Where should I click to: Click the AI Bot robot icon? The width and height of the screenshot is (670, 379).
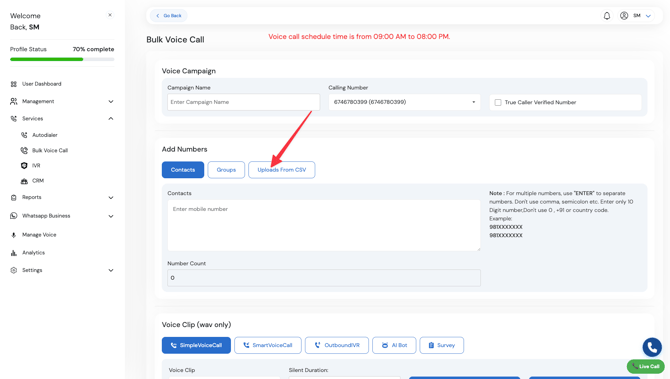[385, 345]
